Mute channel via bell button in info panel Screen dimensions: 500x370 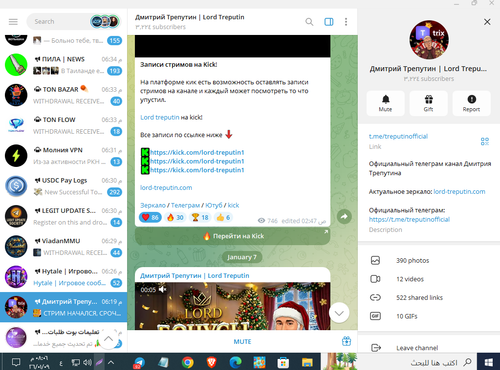(x=385, y=103)
